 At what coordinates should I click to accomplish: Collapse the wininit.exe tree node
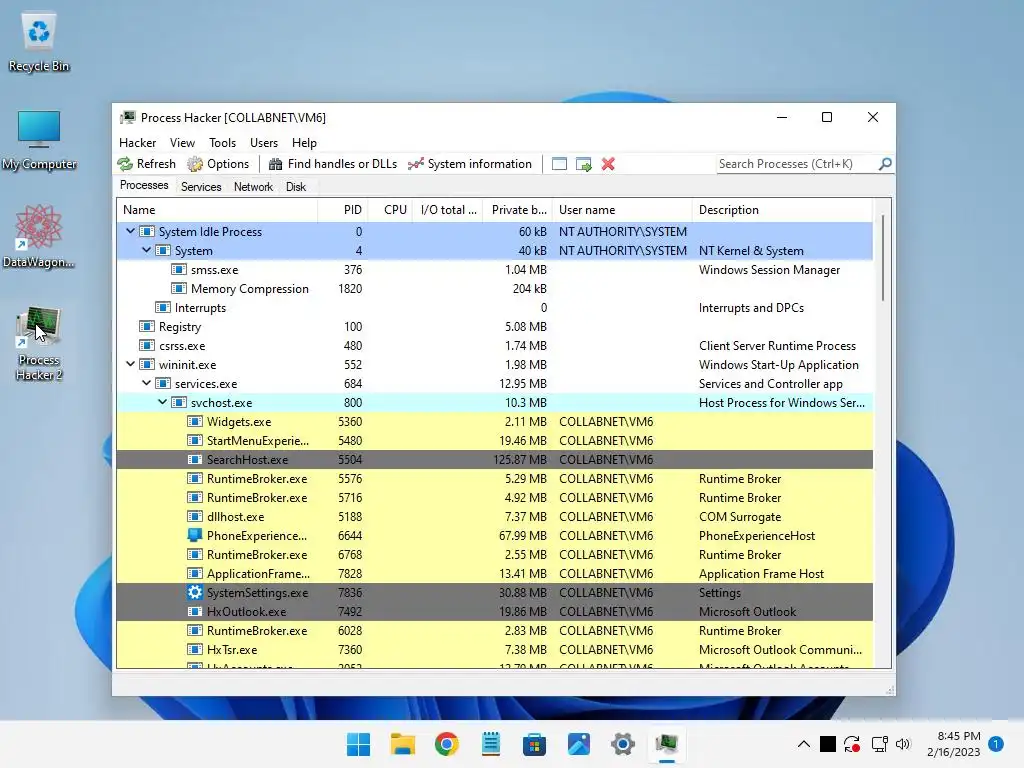click(131, 364)
